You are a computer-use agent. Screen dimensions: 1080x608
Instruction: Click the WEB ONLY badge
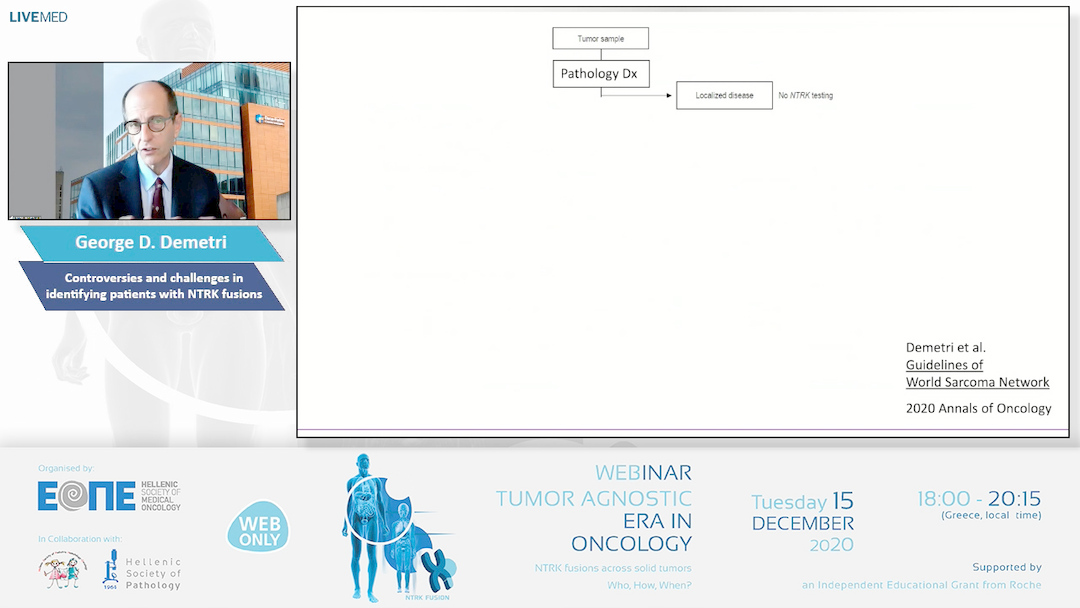pos(258,527)
